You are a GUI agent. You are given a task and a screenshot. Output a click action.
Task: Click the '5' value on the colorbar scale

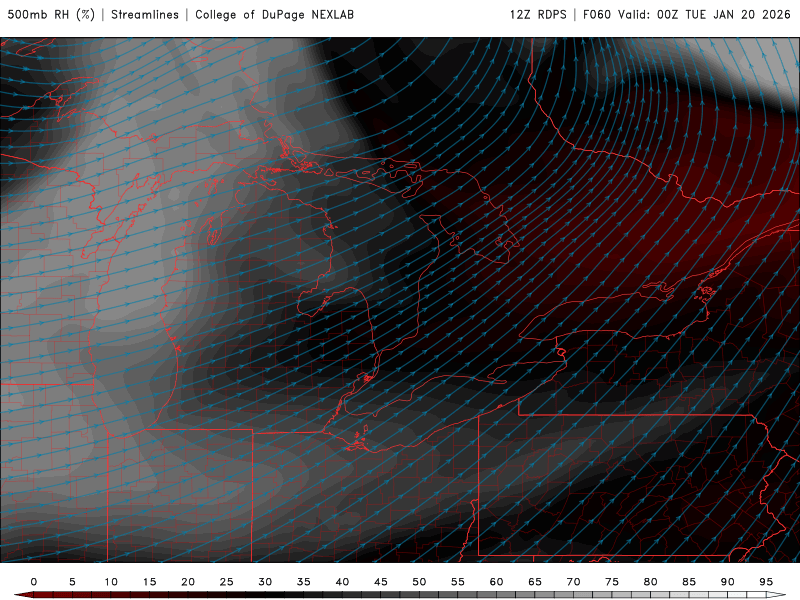[x=72, y=582]
